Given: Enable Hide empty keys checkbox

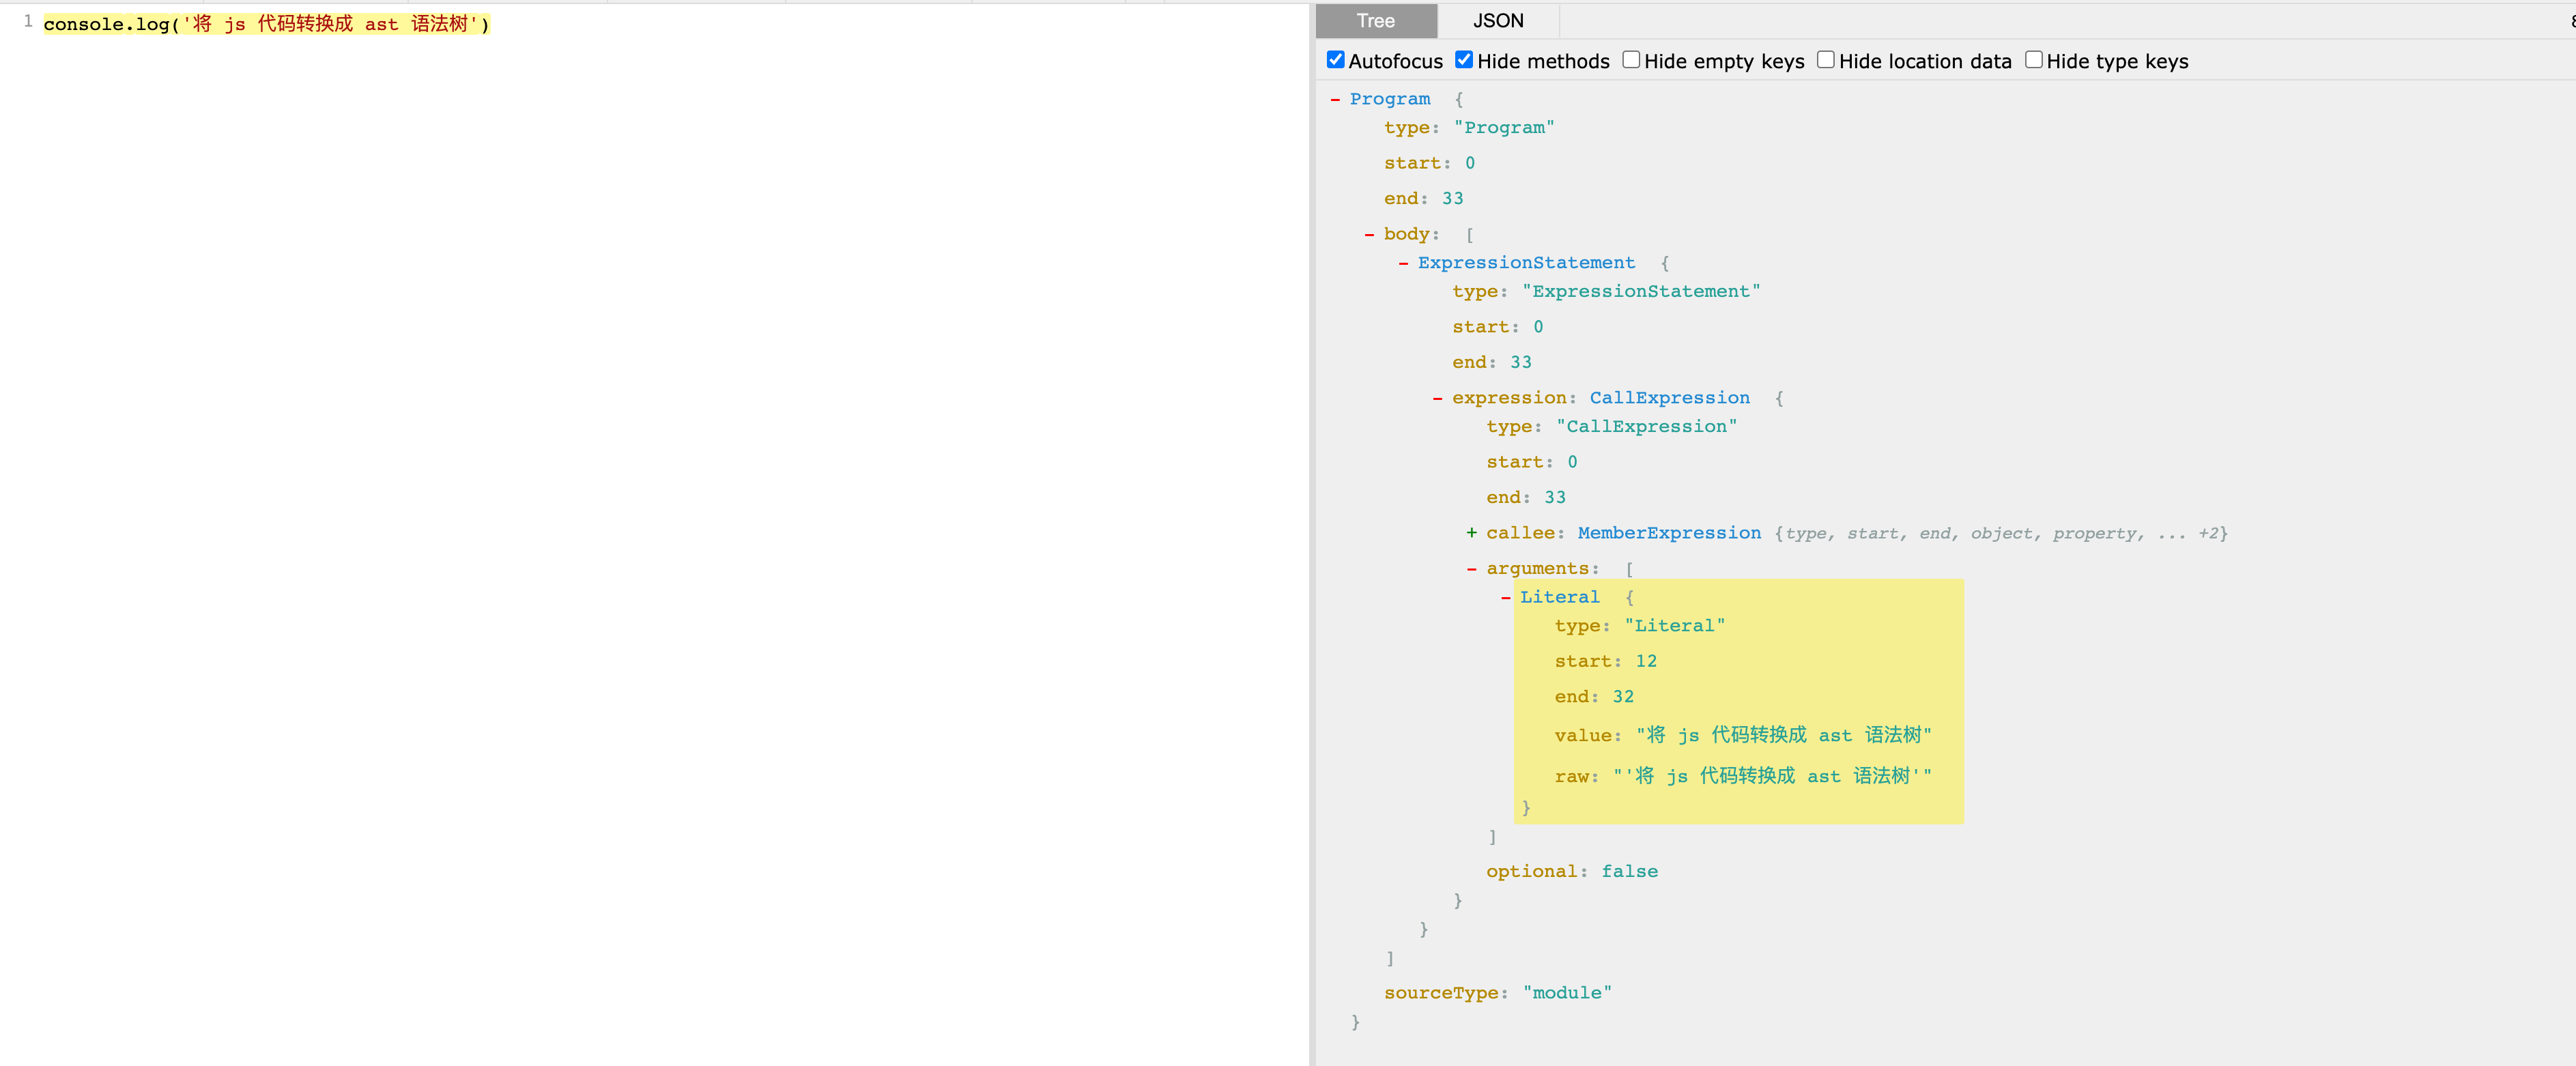Looking at the screenshot, I should (1630, 60).
